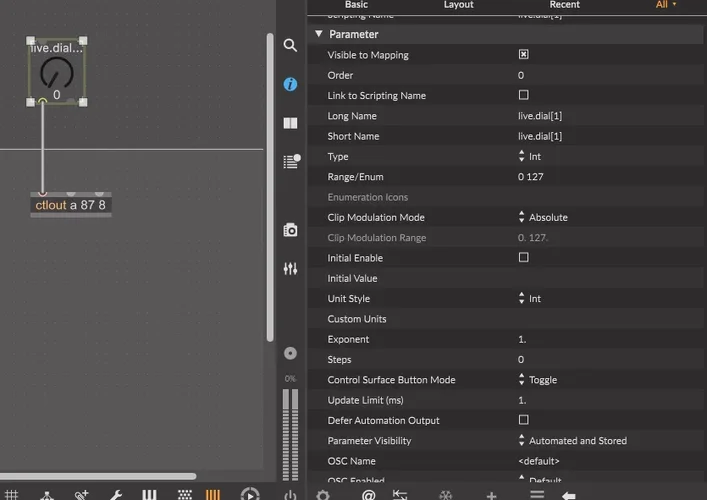Open the snapshots camera icon
The image size is (707, 500).
coord(290,230)
